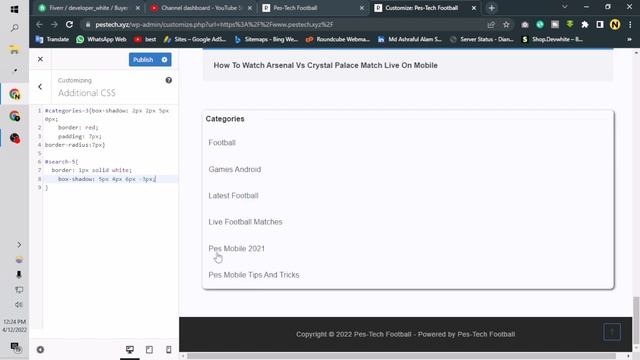Bookmark this page with the star
Viewport: 640px width, 360px height.
(x=506, y=24)
